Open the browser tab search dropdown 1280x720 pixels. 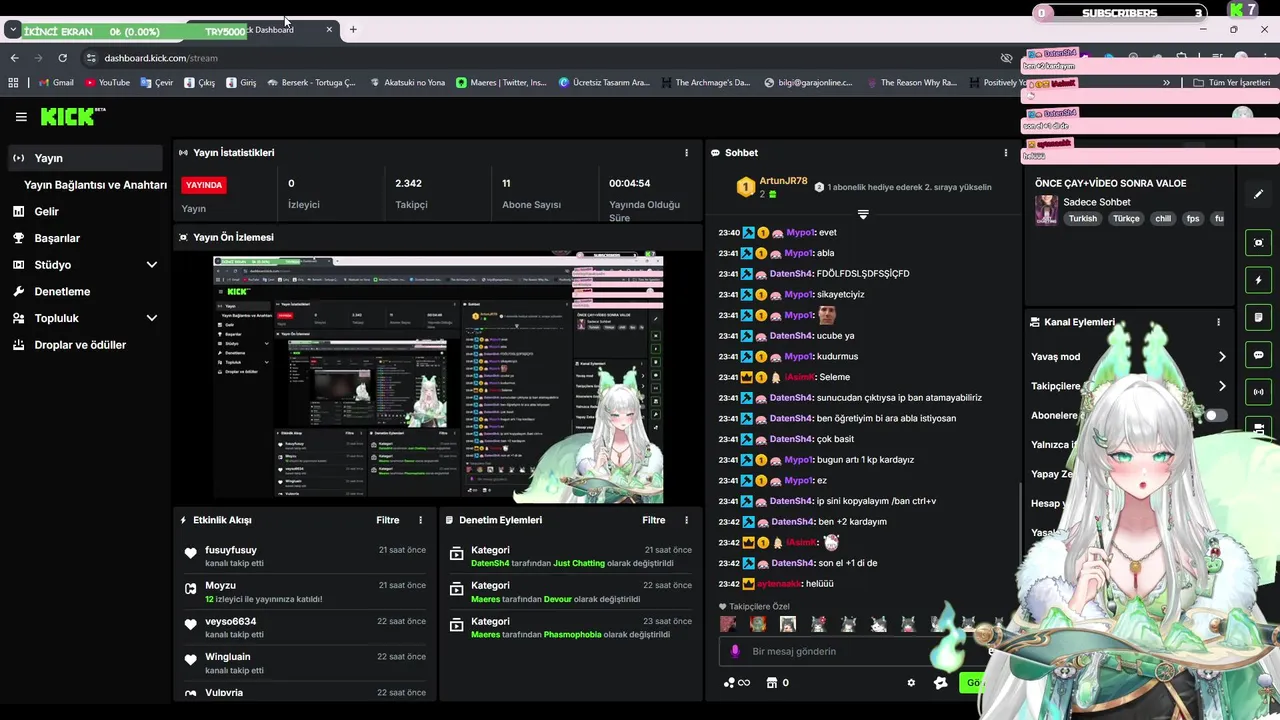click(12, 30)
